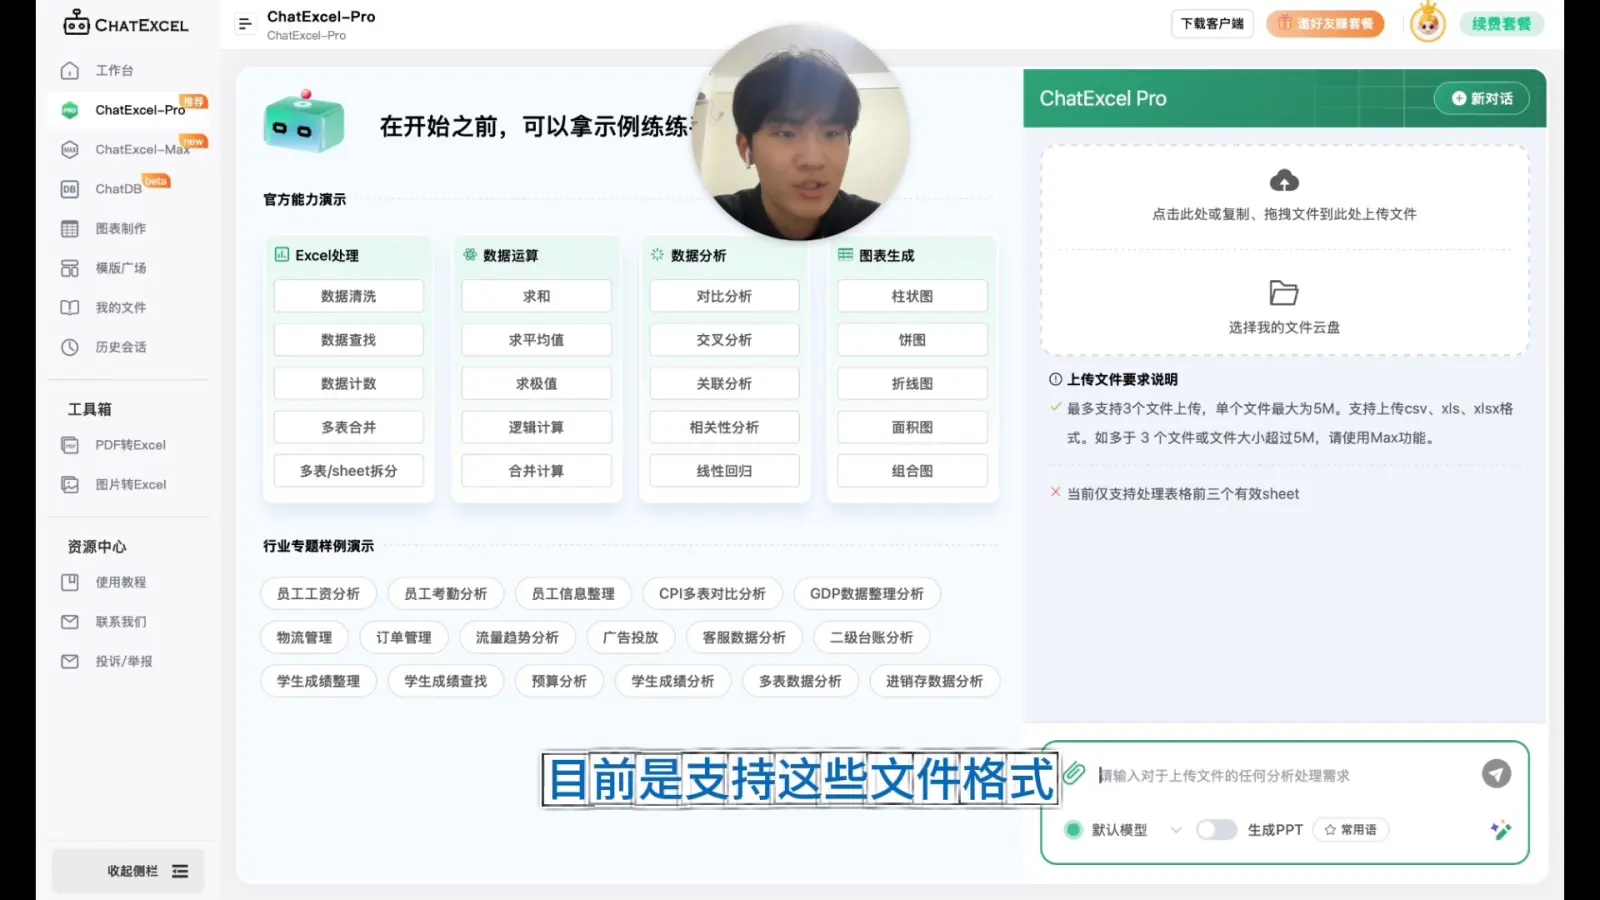Click the orange 邀好友赚套餐 button
Image resolution: width=1600 pixels, height=900 pixels.
(x=1325, y=24)
